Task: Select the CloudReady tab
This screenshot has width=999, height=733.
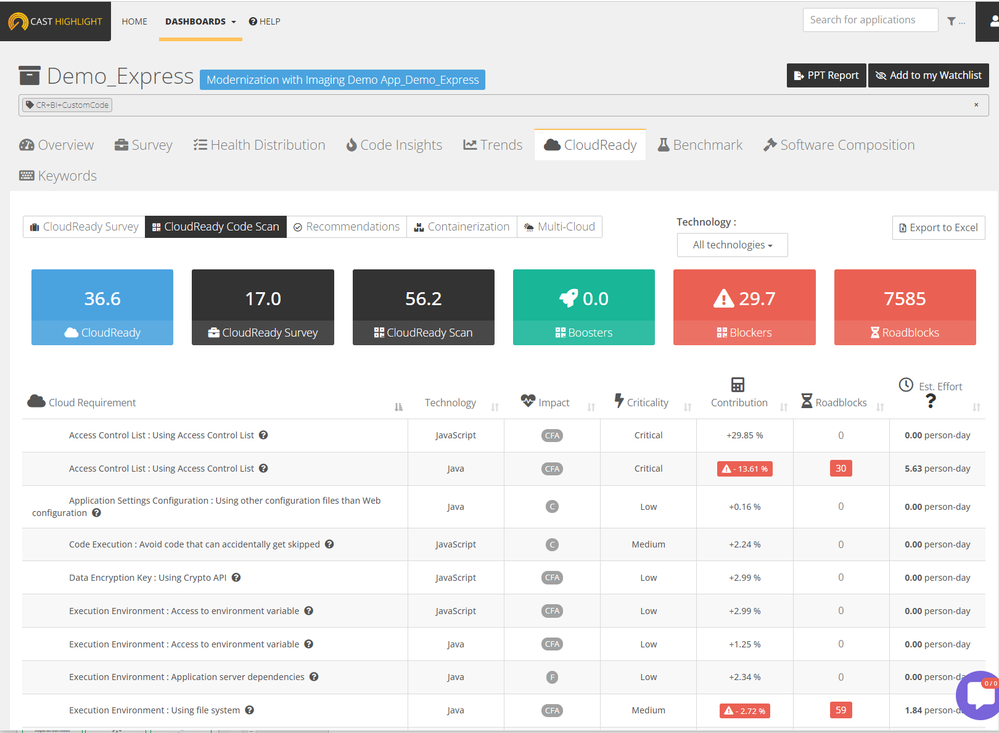Action: point(590,145)
